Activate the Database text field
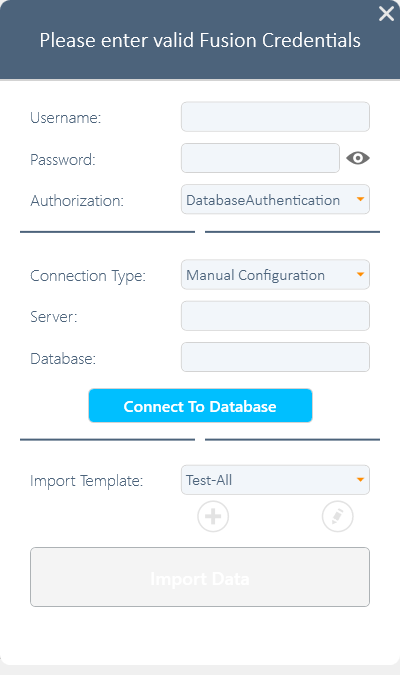This screenshot has width=400, height=675. click(275, 357)
